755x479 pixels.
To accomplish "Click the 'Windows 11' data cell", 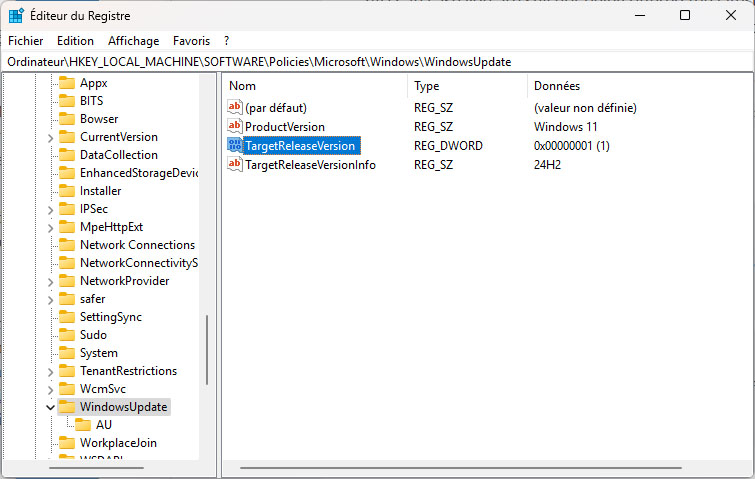I will 565,127.
